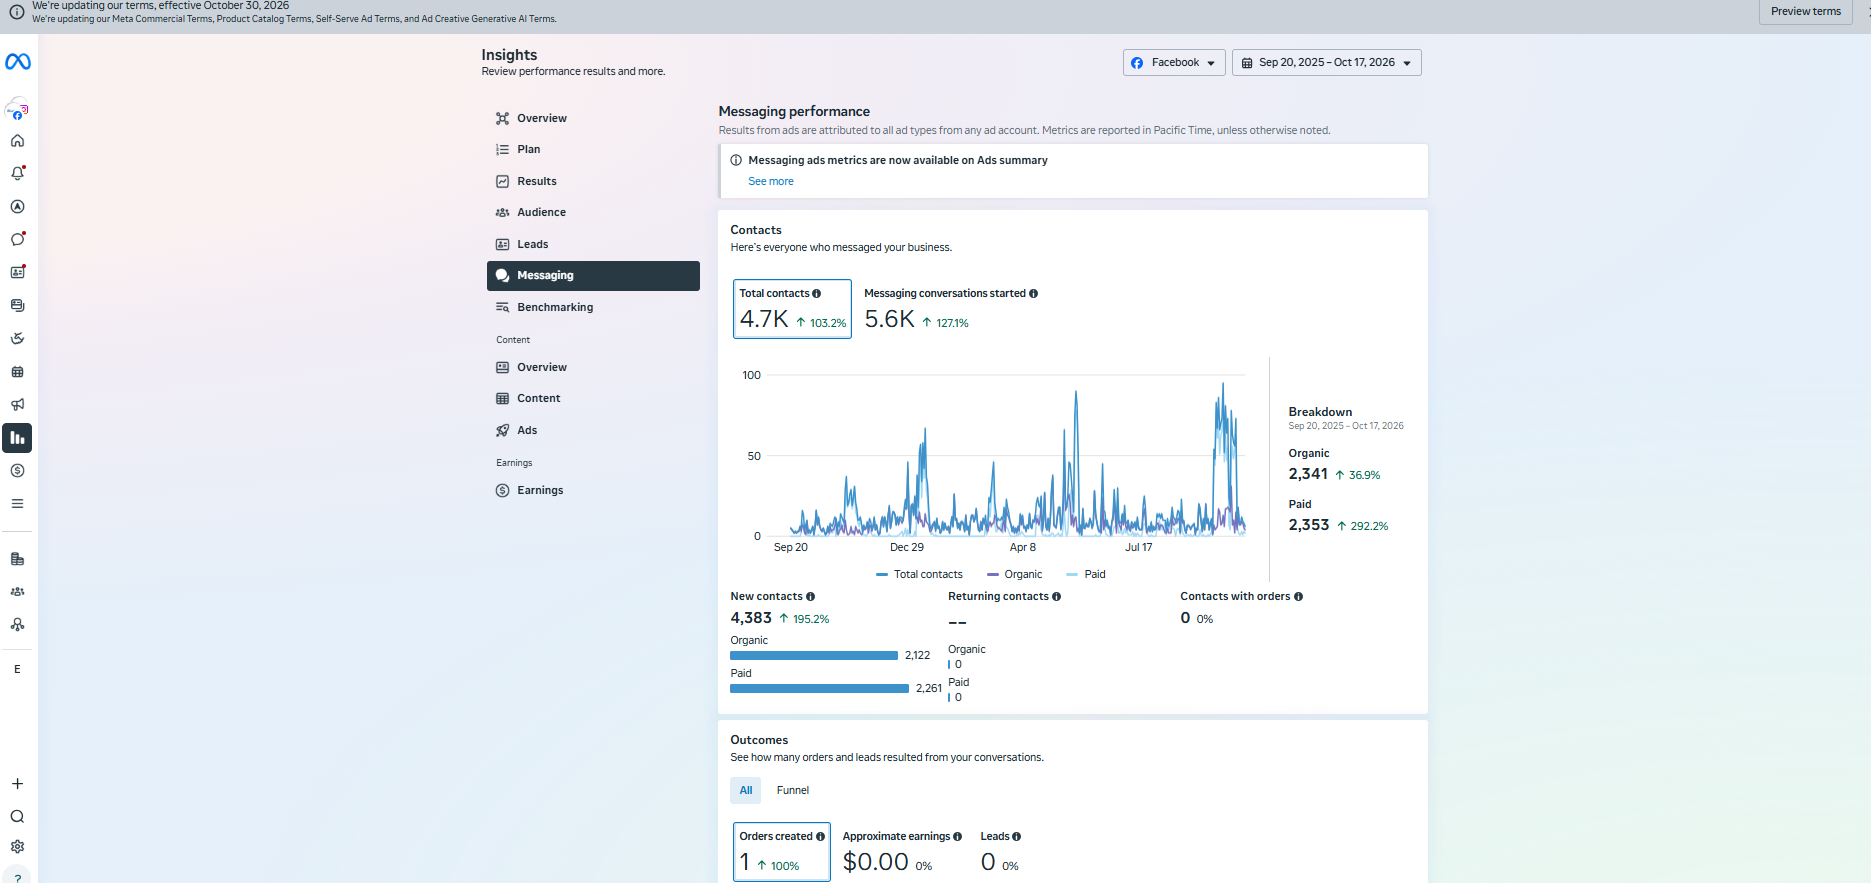Open the Facebook platform dropdown
The width and height of the screenshot is (1871, 883).
(x=1174, y=62)
